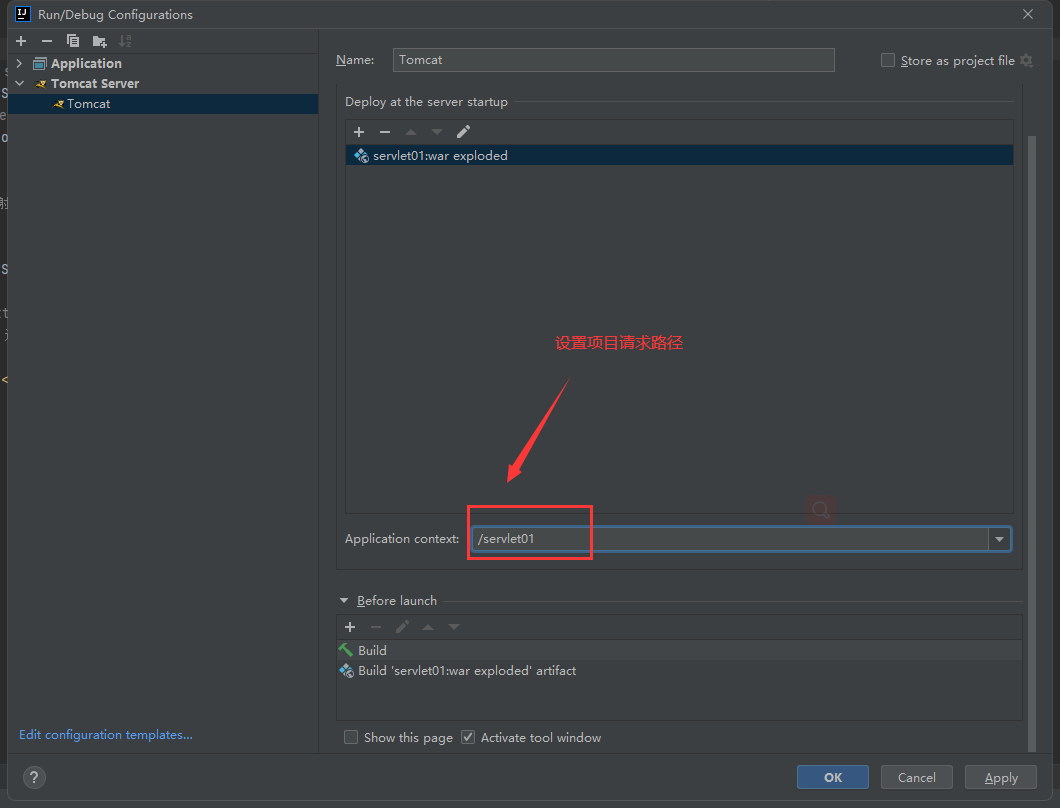Move deployment artifact up
This screenshot has width=1060, height=808.
pyautogui.click(x=411, y=132)
